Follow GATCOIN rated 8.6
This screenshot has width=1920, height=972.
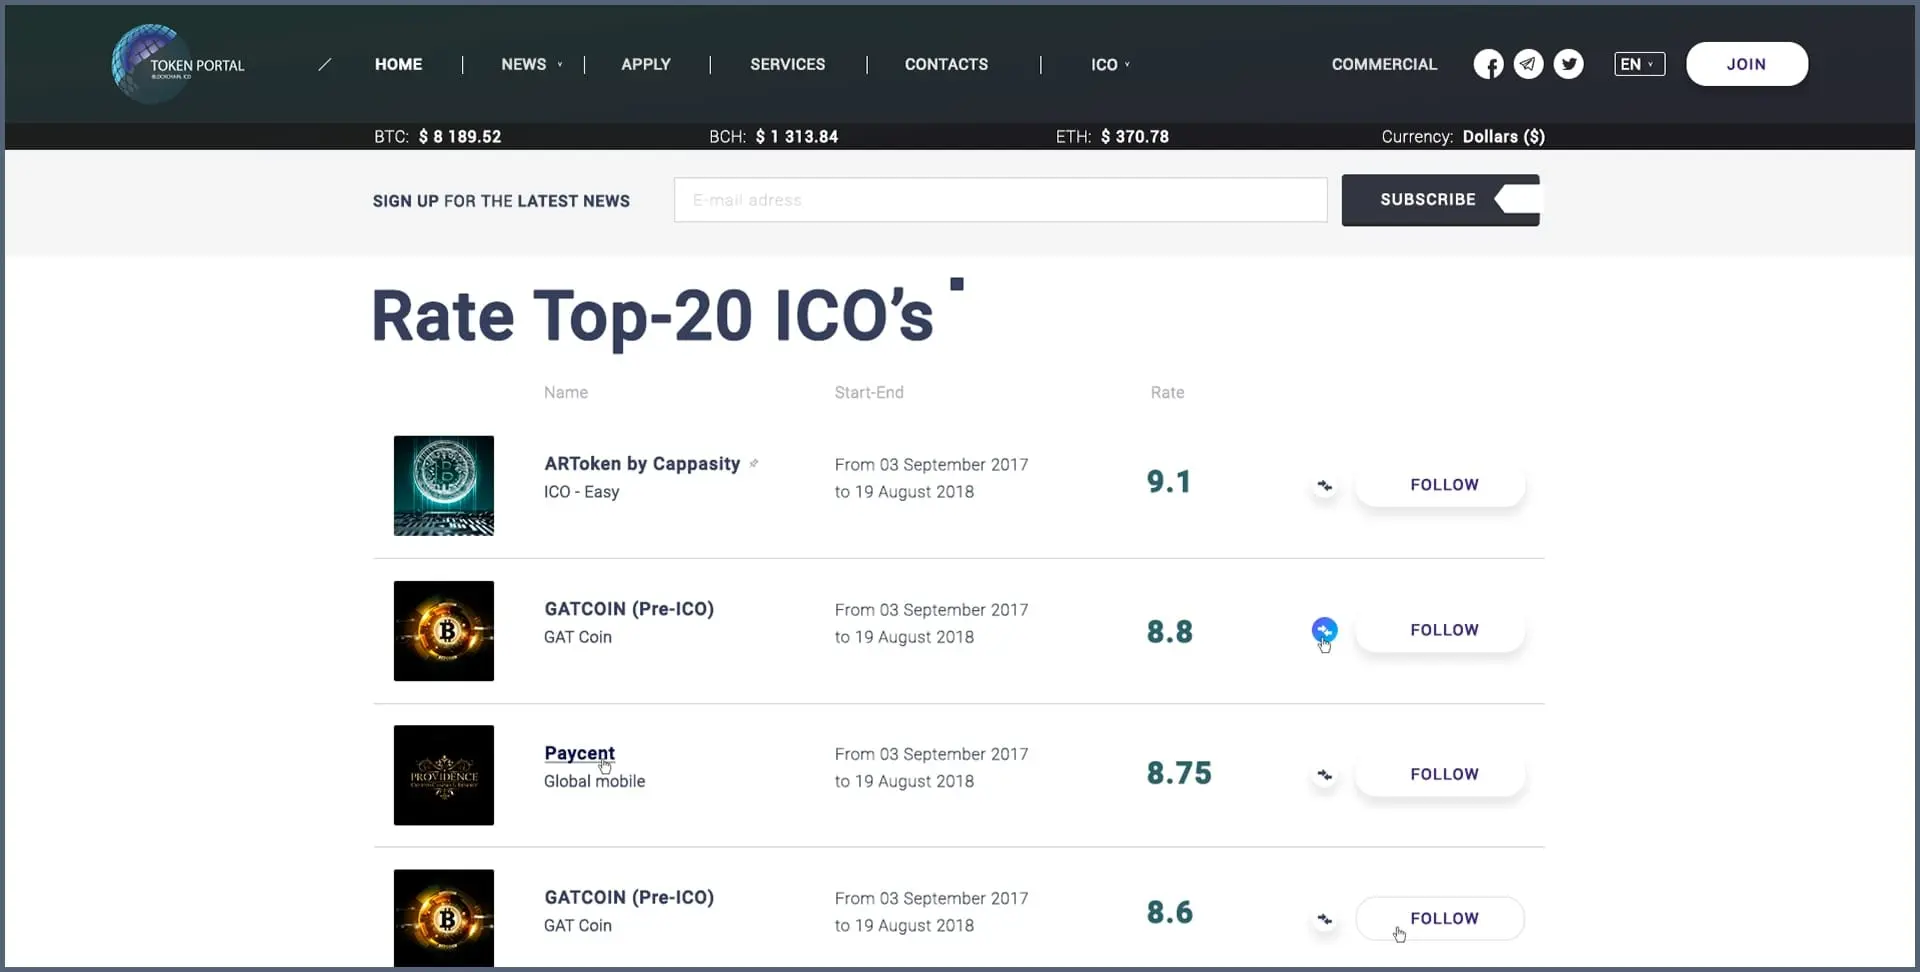point(1440,918)
